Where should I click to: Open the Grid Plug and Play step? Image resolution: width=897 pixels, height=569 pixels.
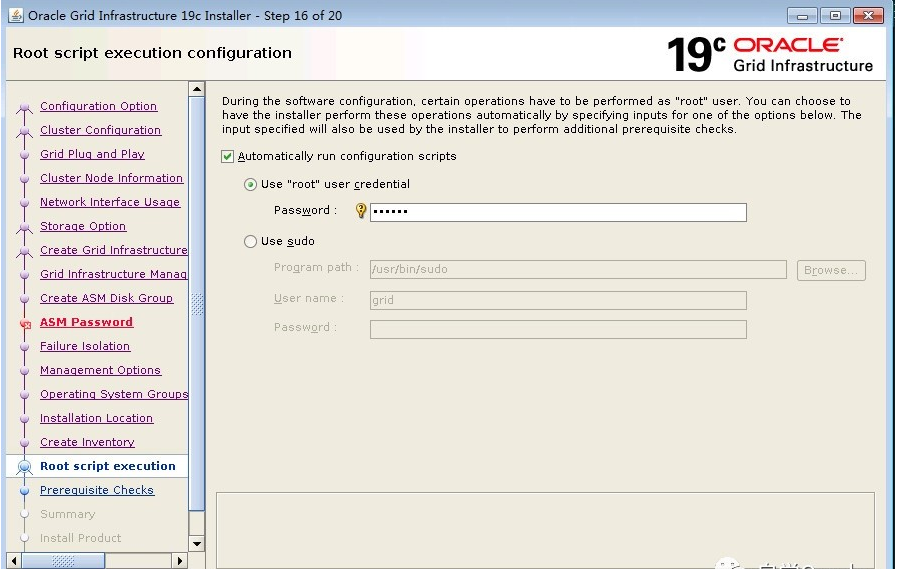coord(92,154)
